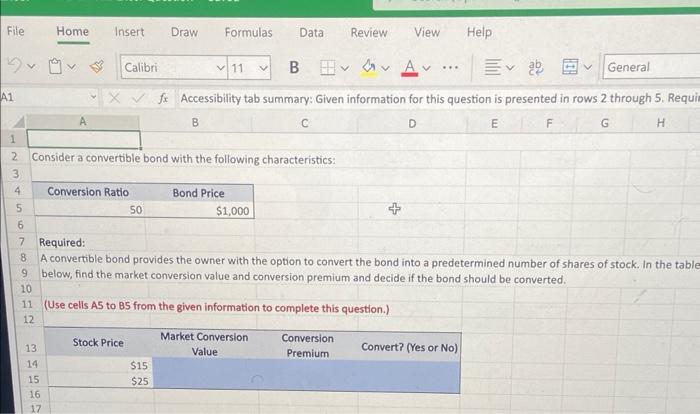Image resolution: width=700 pixels, height=414 pixels.
Task: Open the Undo history dropdown arrow
Action: [x=31, y=67]
